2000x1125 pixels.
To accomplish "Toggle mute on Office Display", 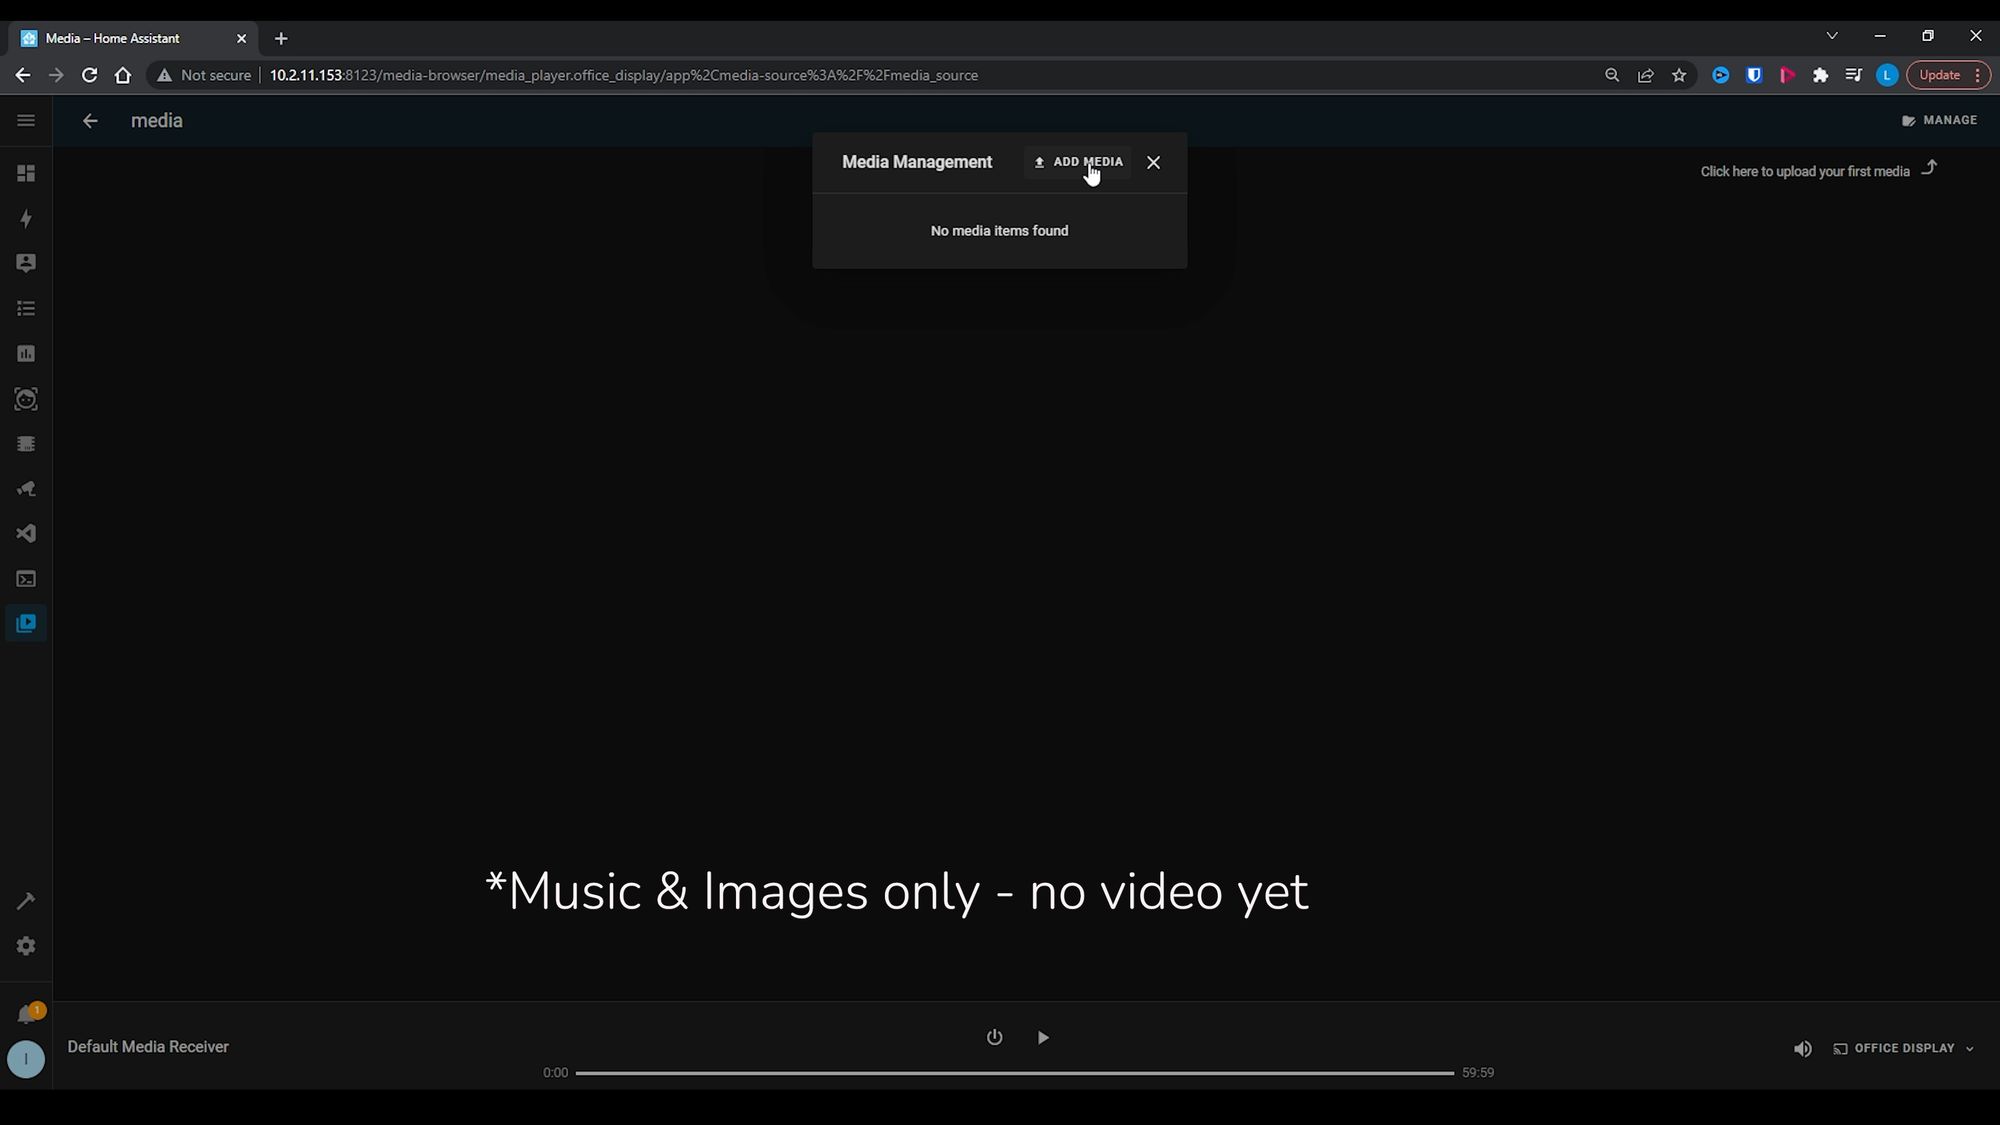I will point(1801,1048).
